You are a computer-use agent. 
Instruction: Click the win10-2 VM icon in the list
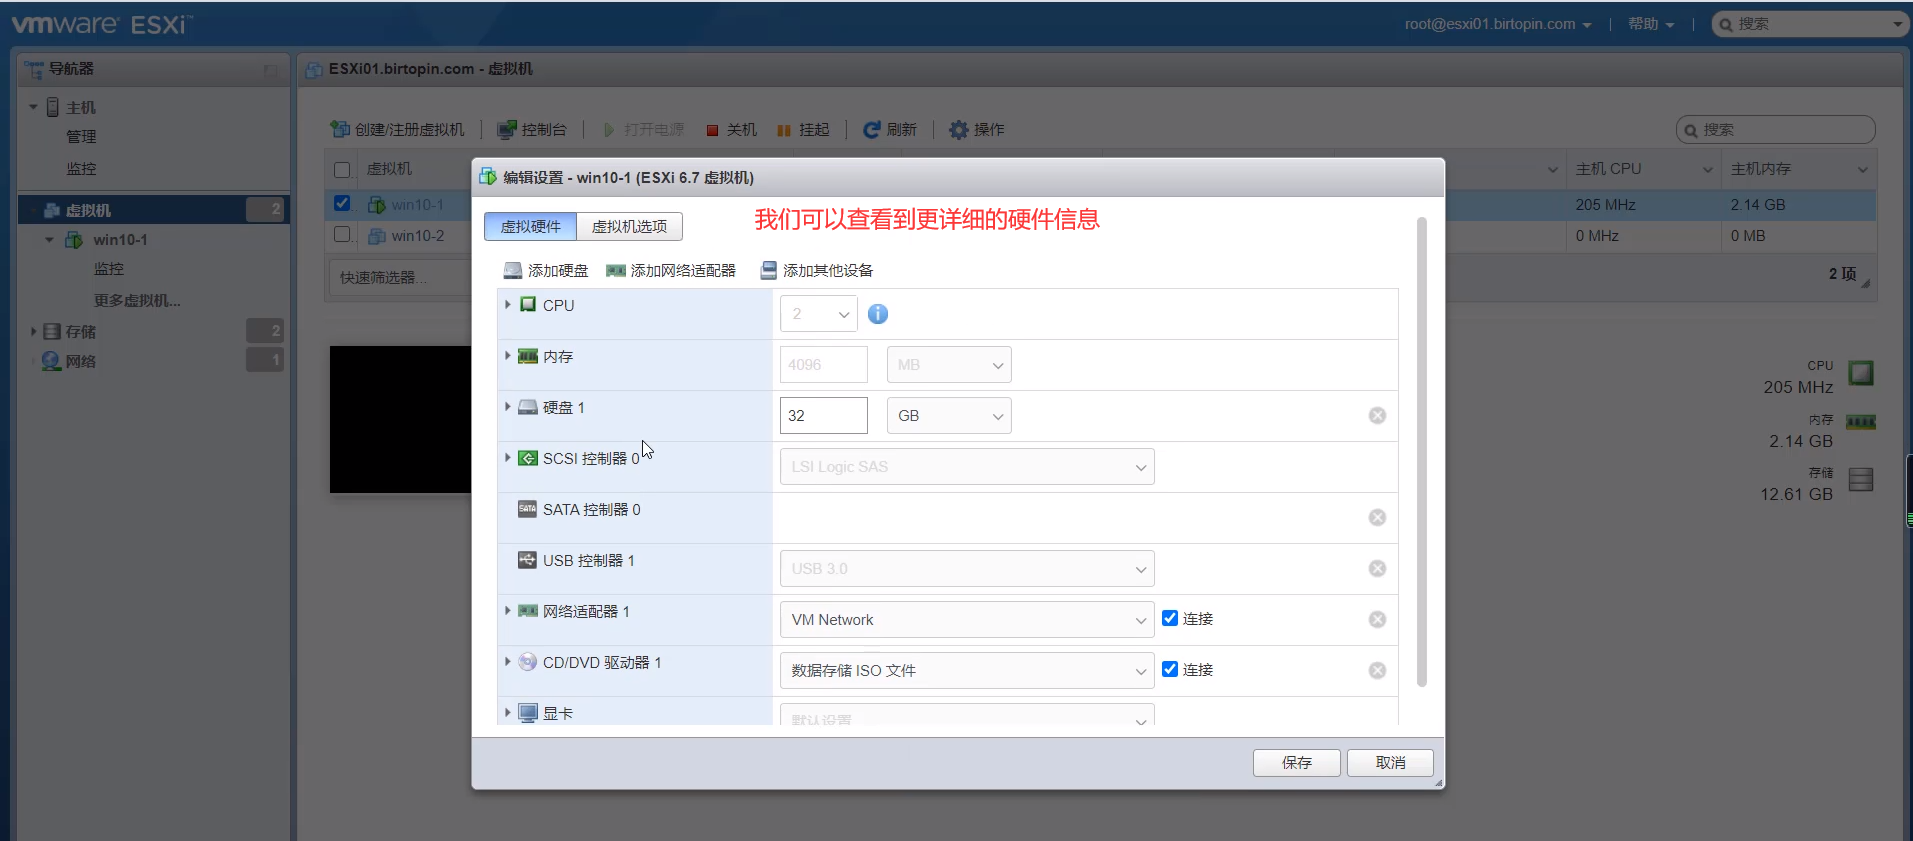click(x=377, y=236)
